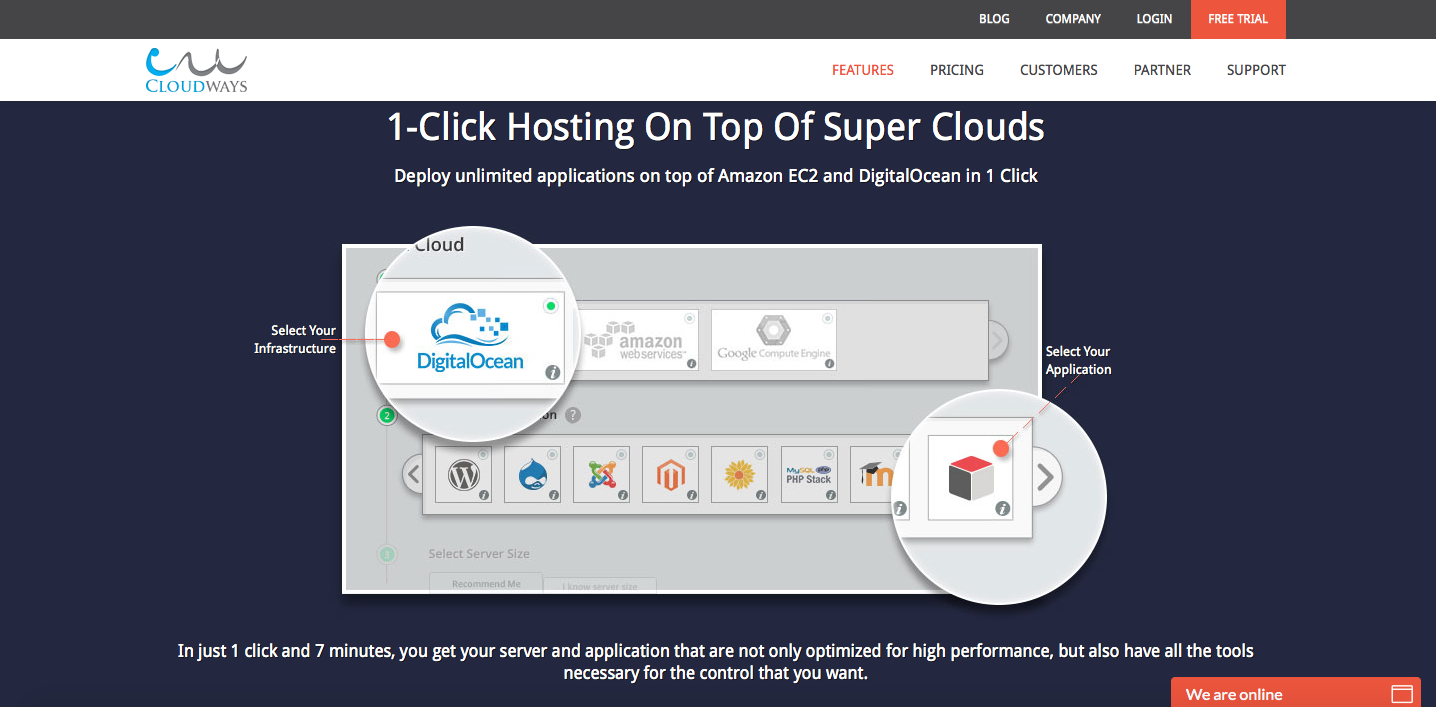Select the DigitalOcean cloud logo

[470, 337]
